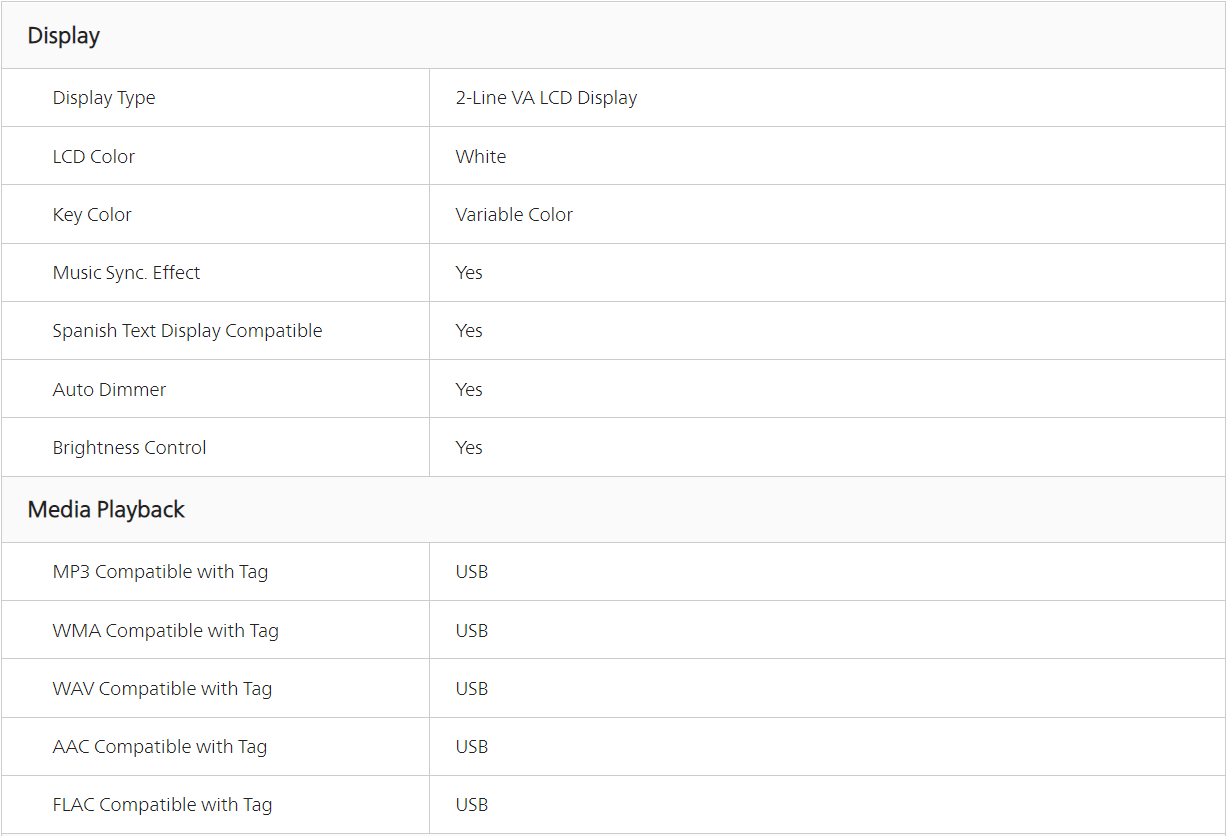The image size is (1227, 836).
Task: Click Yes value in Auto Dimmer row
Action: click(469, 390)
